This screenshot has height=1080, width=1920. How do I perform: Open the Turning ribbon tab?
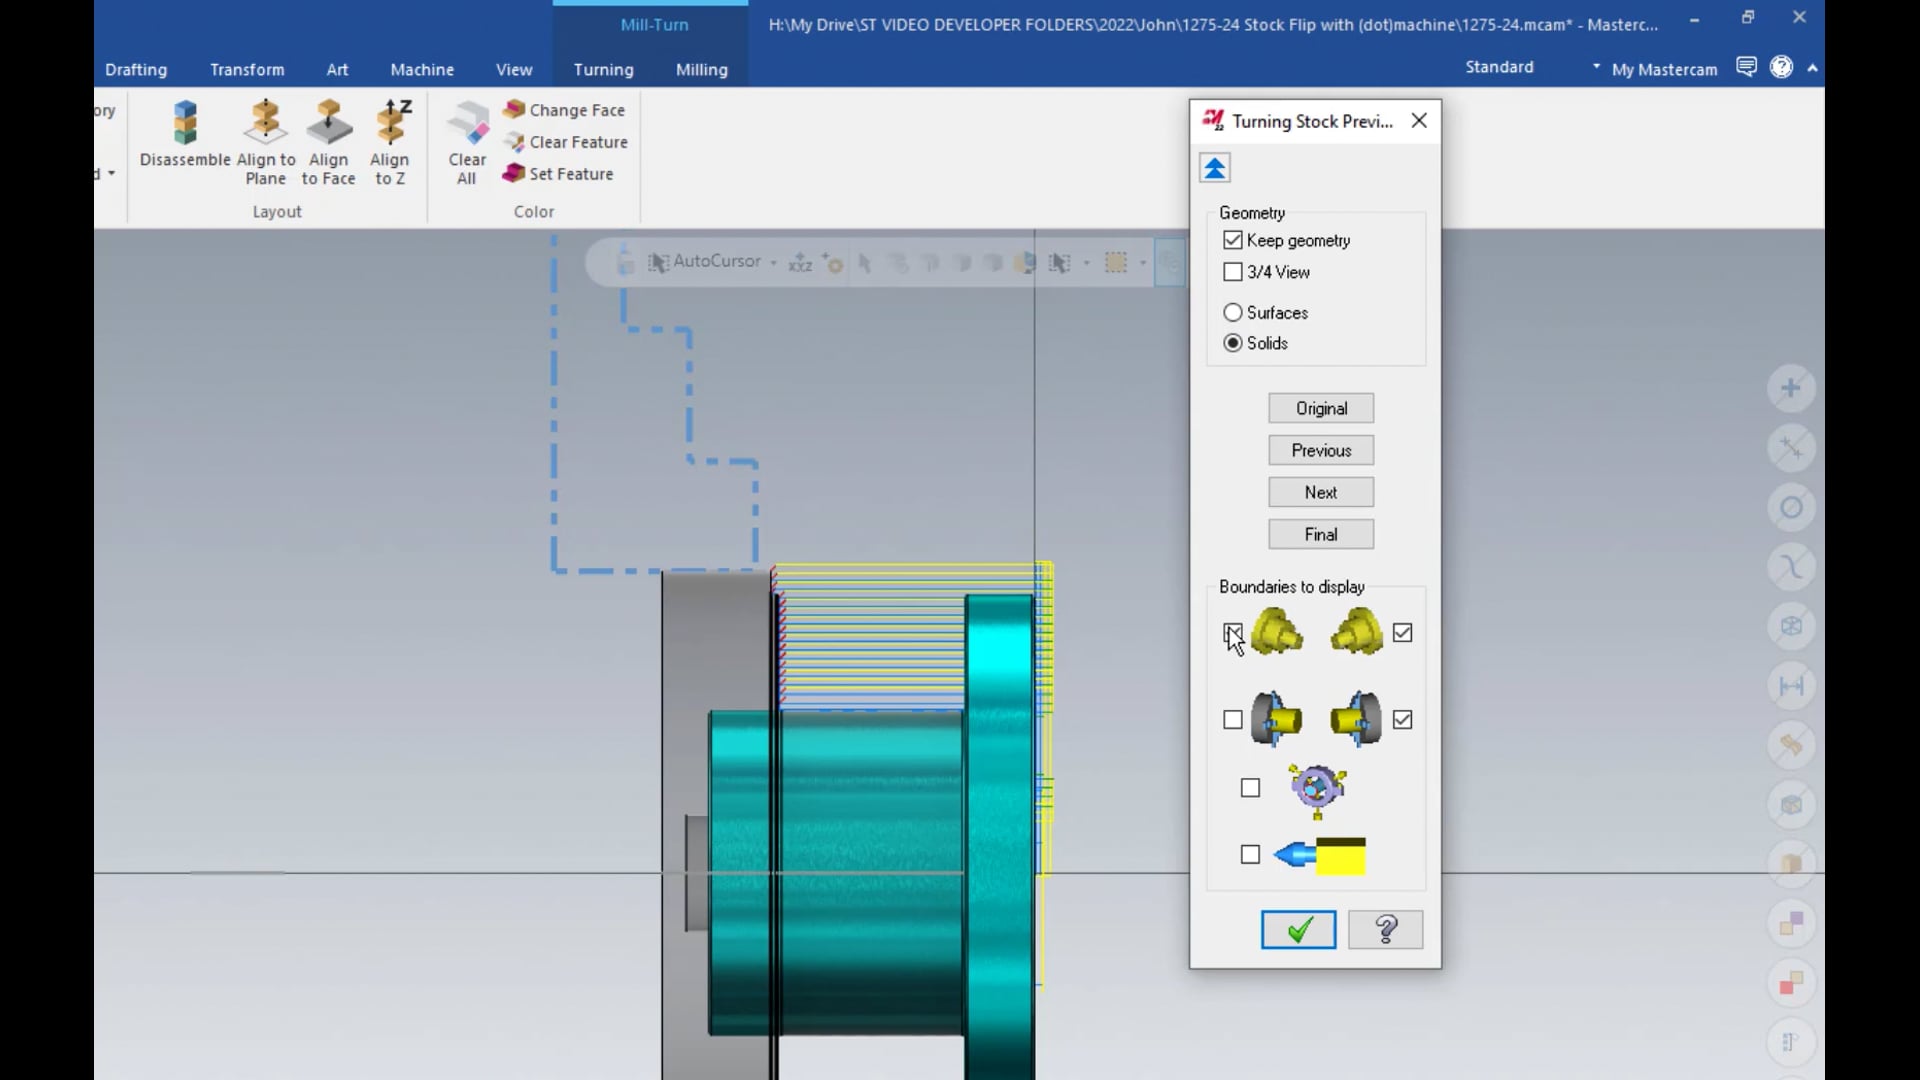603,70
